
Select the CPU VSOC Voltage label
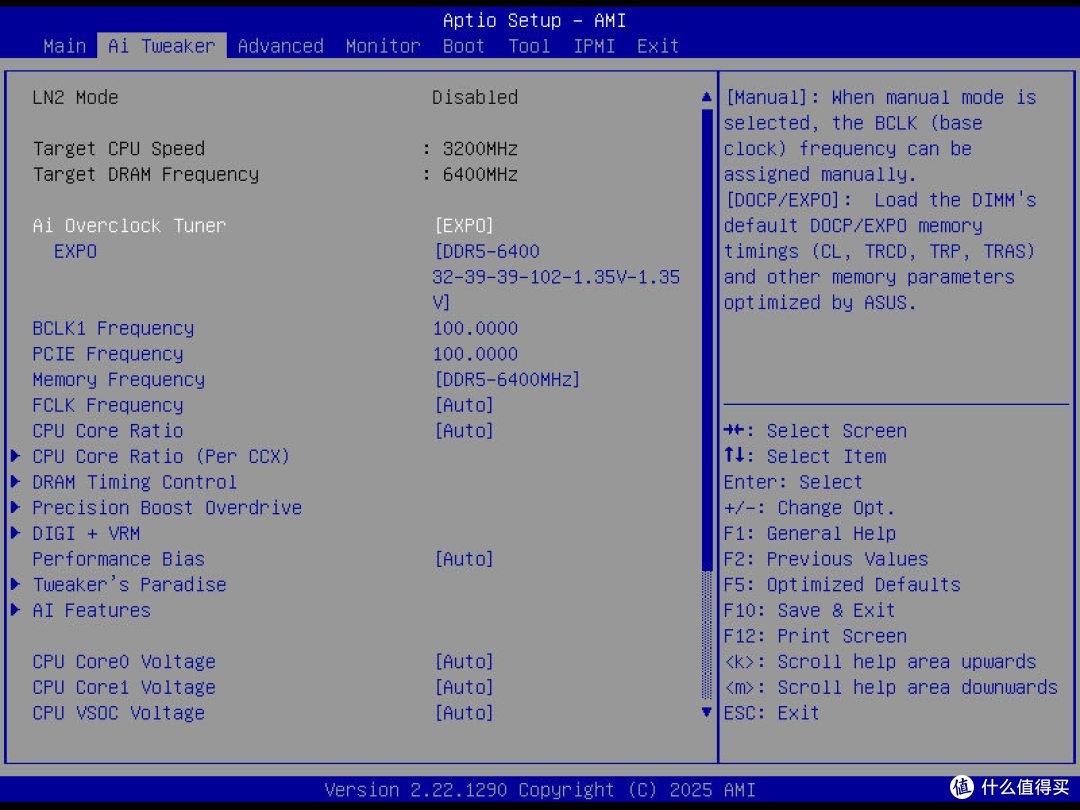click(118, 712)
